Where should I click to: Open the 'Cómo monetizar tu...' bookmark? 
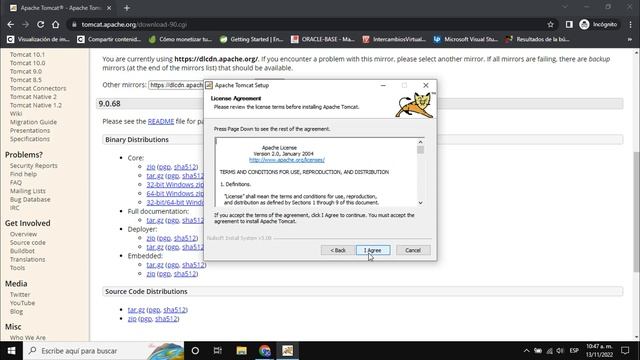pyautogui.click(x=180, y=39)
